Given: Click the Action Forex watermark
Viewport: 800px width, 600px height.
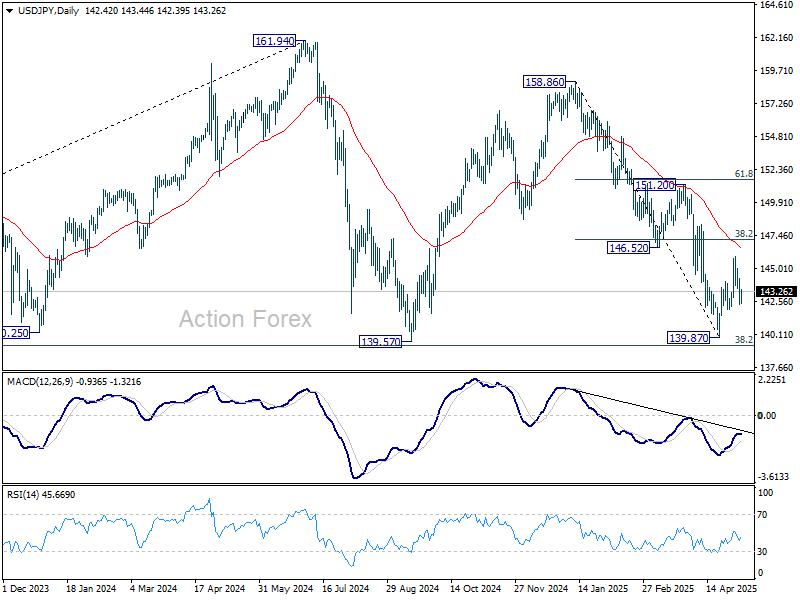Looking at the screenshot, I should [245, 319].
